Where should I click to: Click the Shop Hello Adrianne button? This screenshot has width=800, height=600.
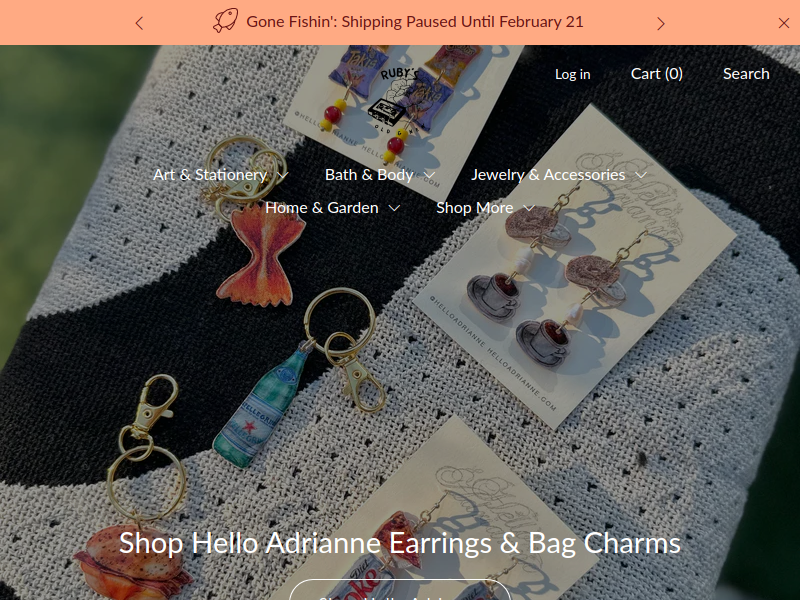pyautogui.click(x=400, y=590)
